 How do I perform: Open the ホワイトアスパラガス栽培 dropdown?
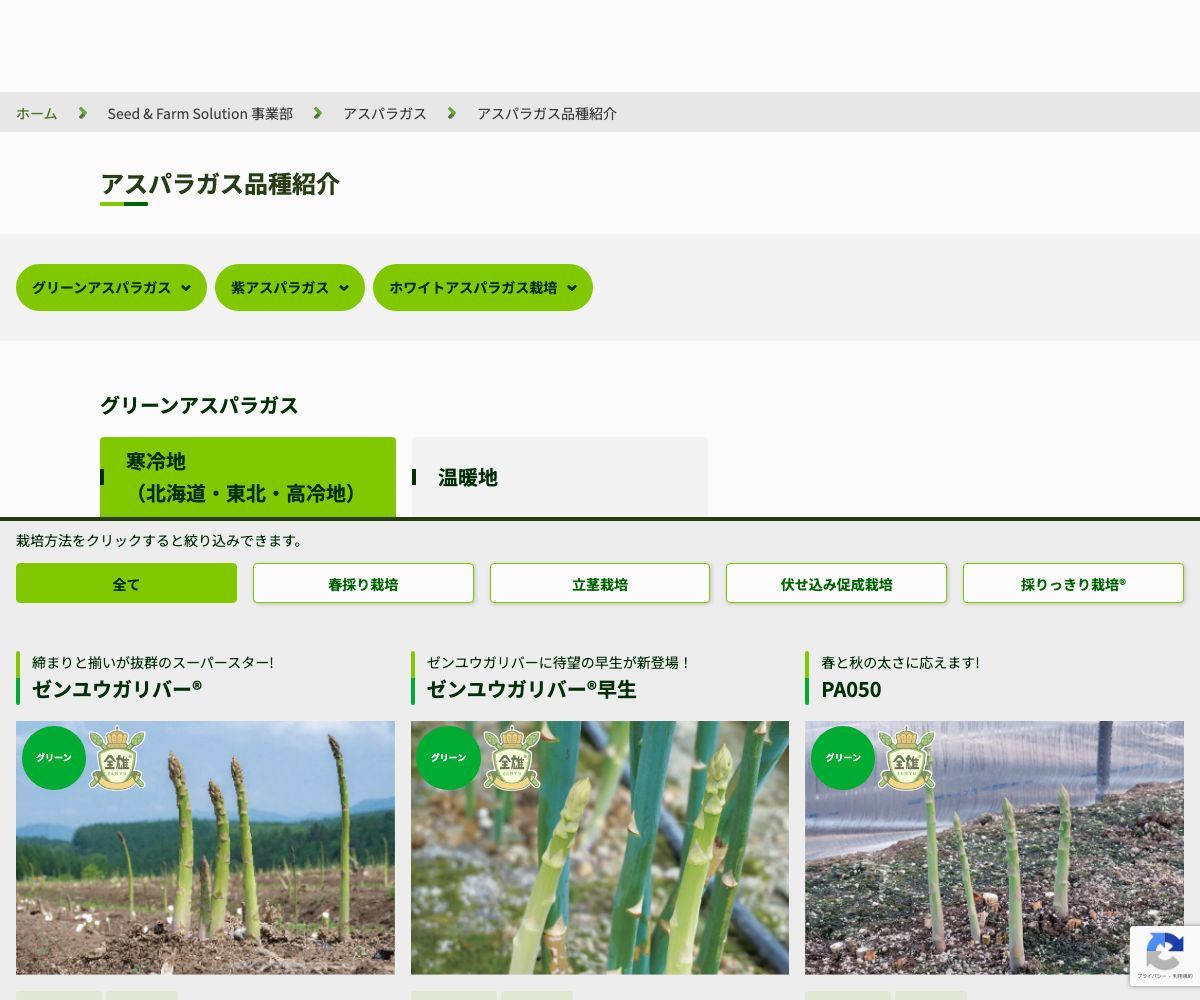pos(483,287)
